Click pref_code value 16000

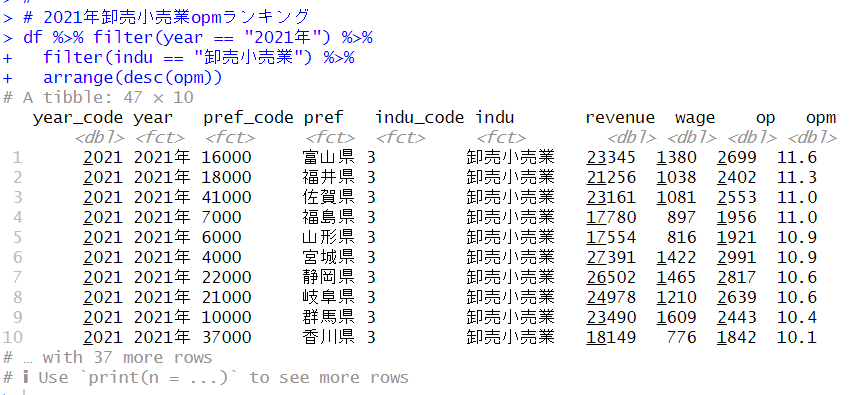pos(226,158)
